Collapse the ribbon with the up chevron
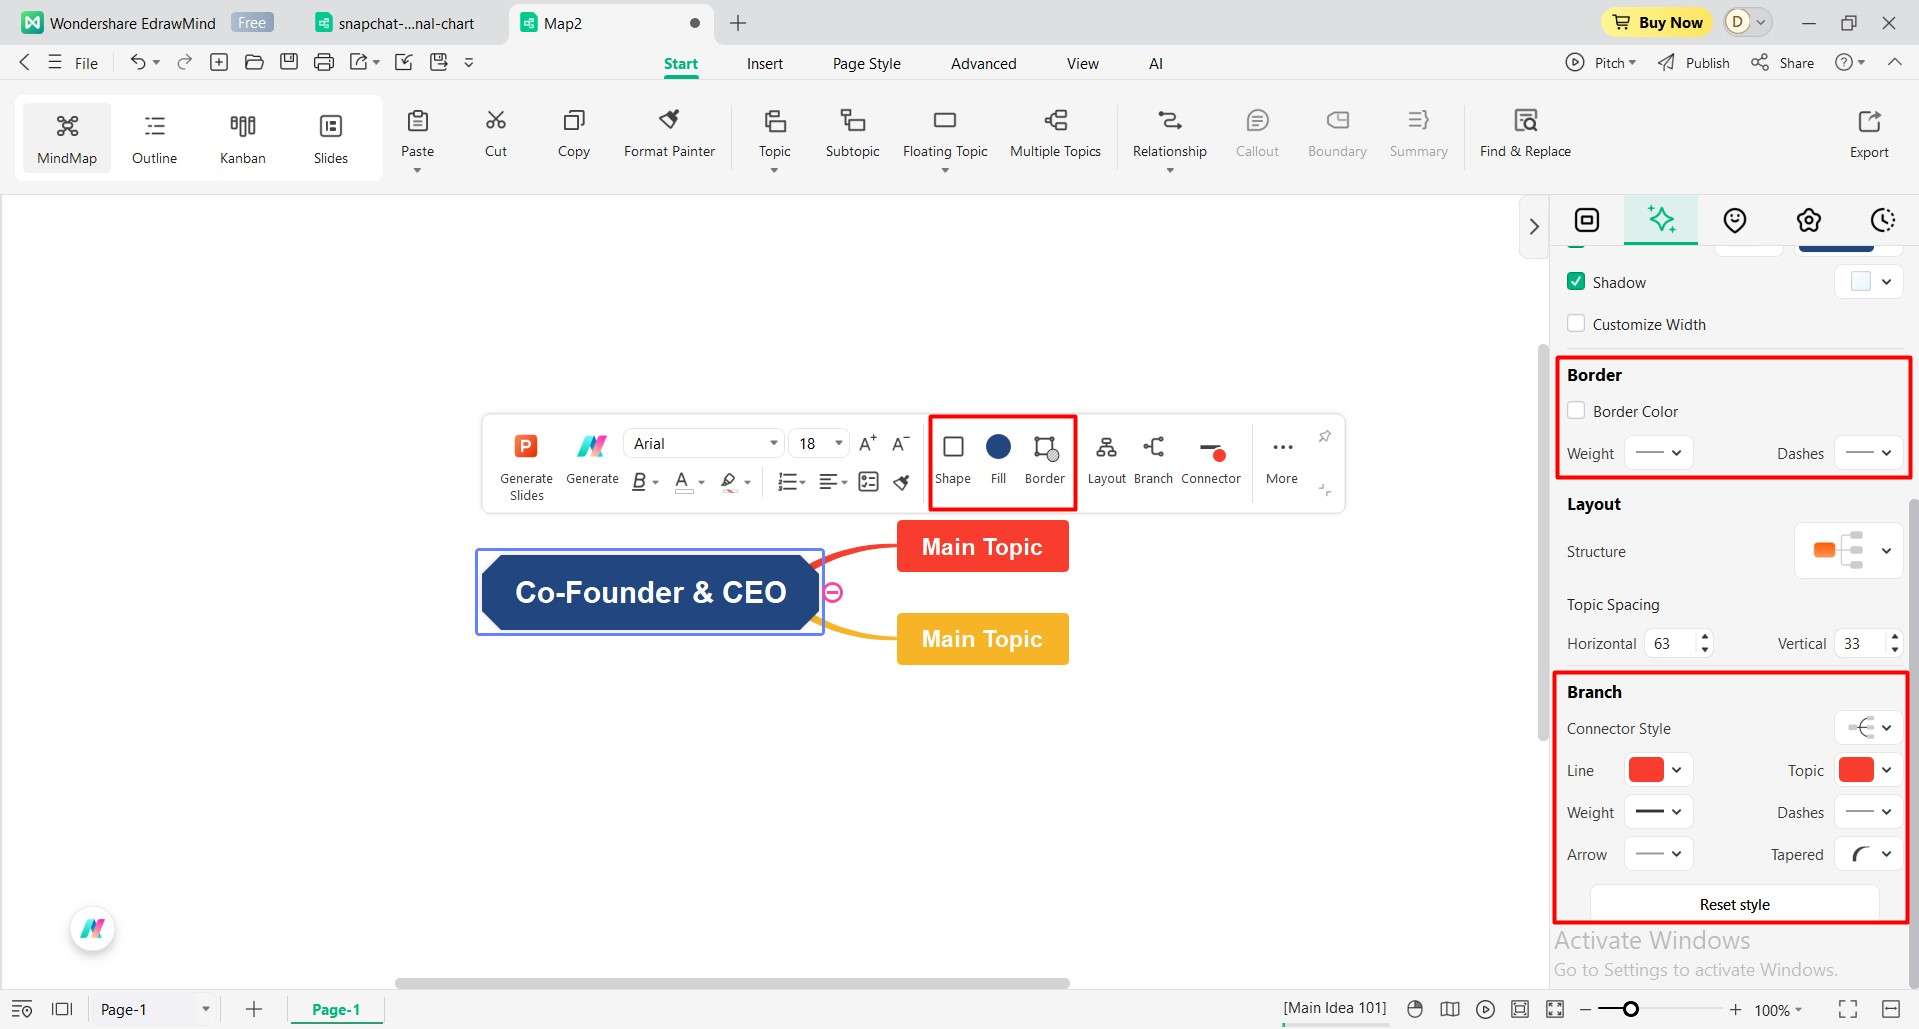This screenshot has width=1919, height=1029. tap(1894, 62)
